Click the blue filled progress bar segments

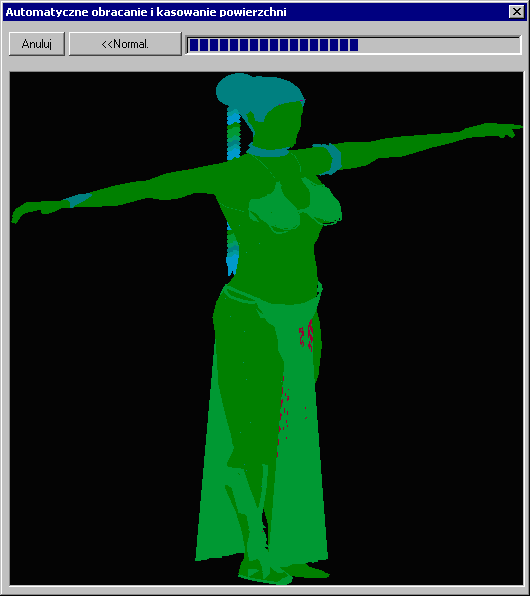coord(274,45)
